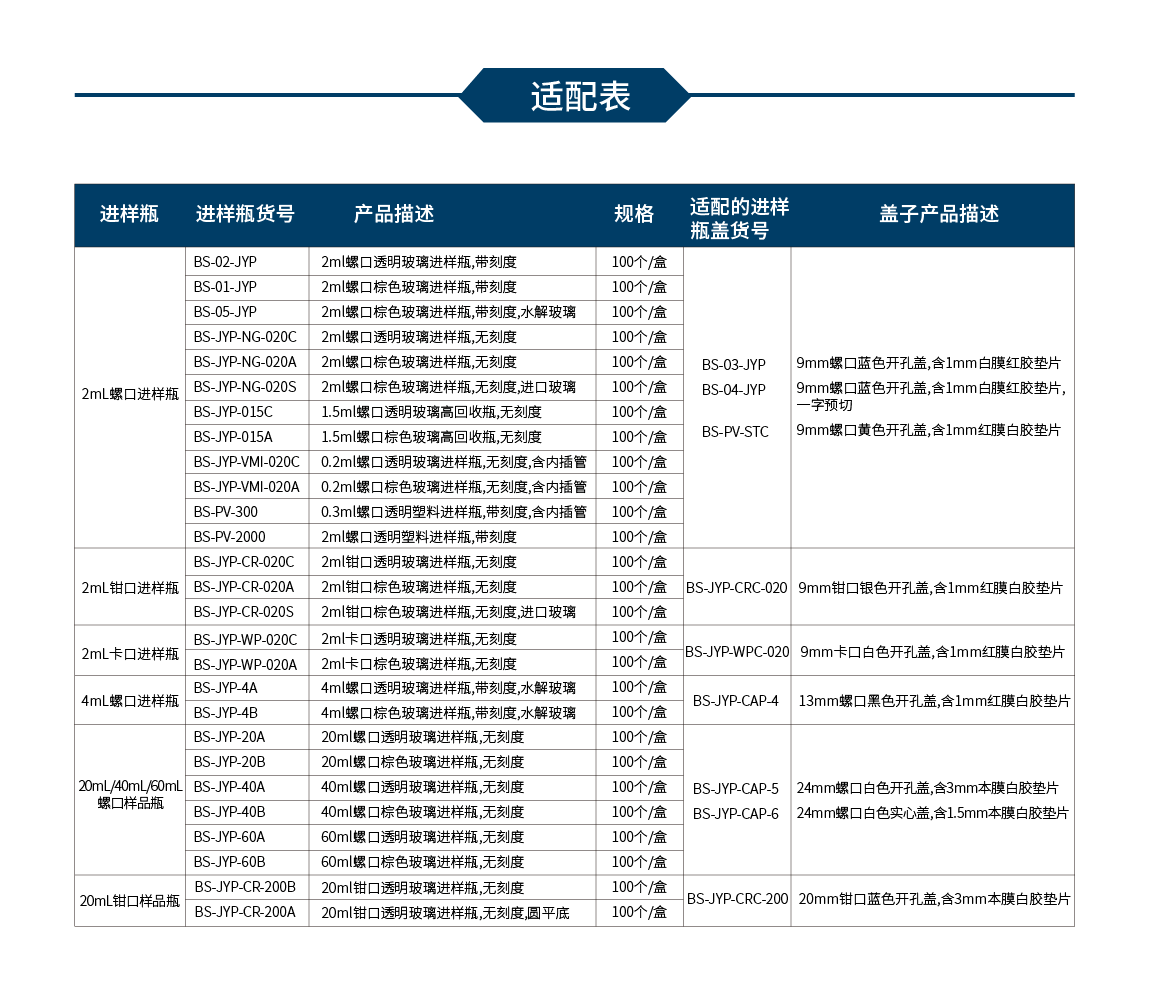This screenshot has width=1150, height=986.
Task: Click the BS-JYP-015A product code
Action: 233,437
